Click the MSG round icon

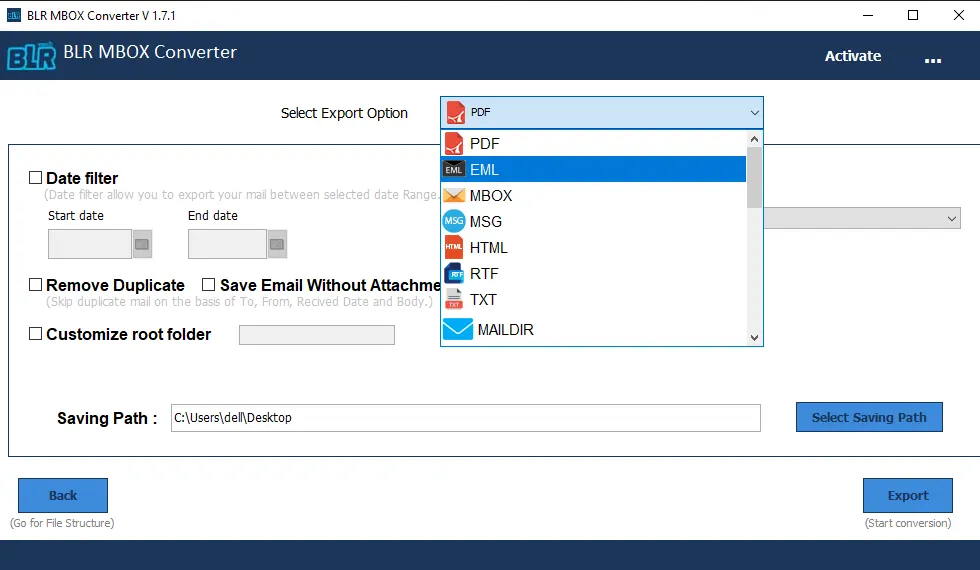454,221
